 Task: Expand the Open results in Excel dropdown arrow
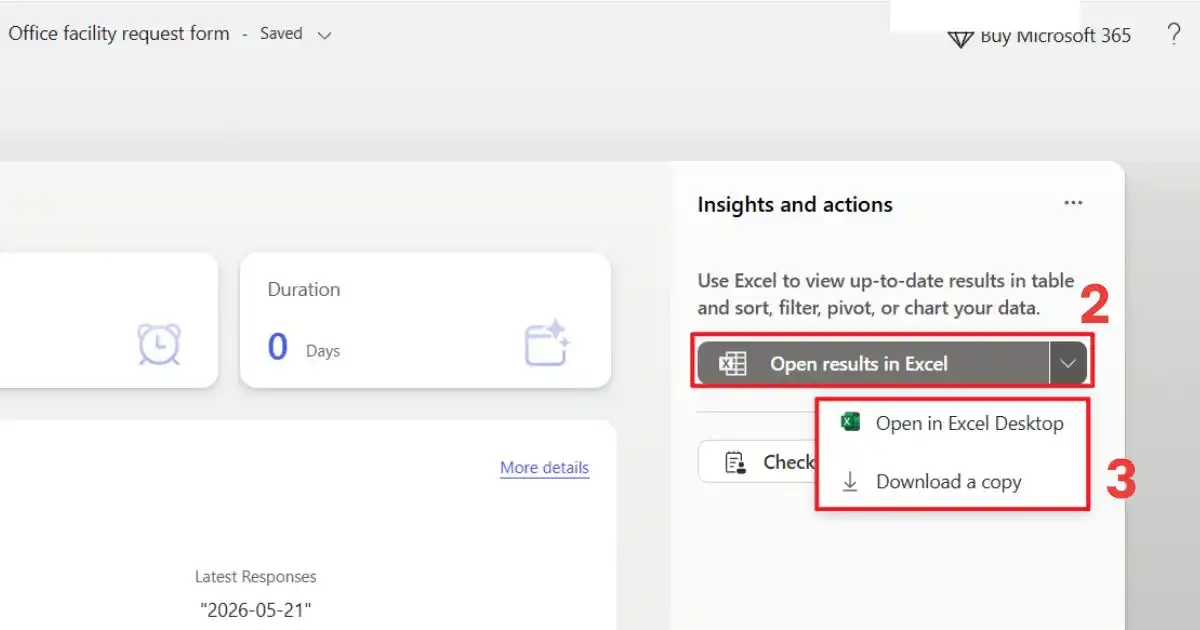point(1068,364)
